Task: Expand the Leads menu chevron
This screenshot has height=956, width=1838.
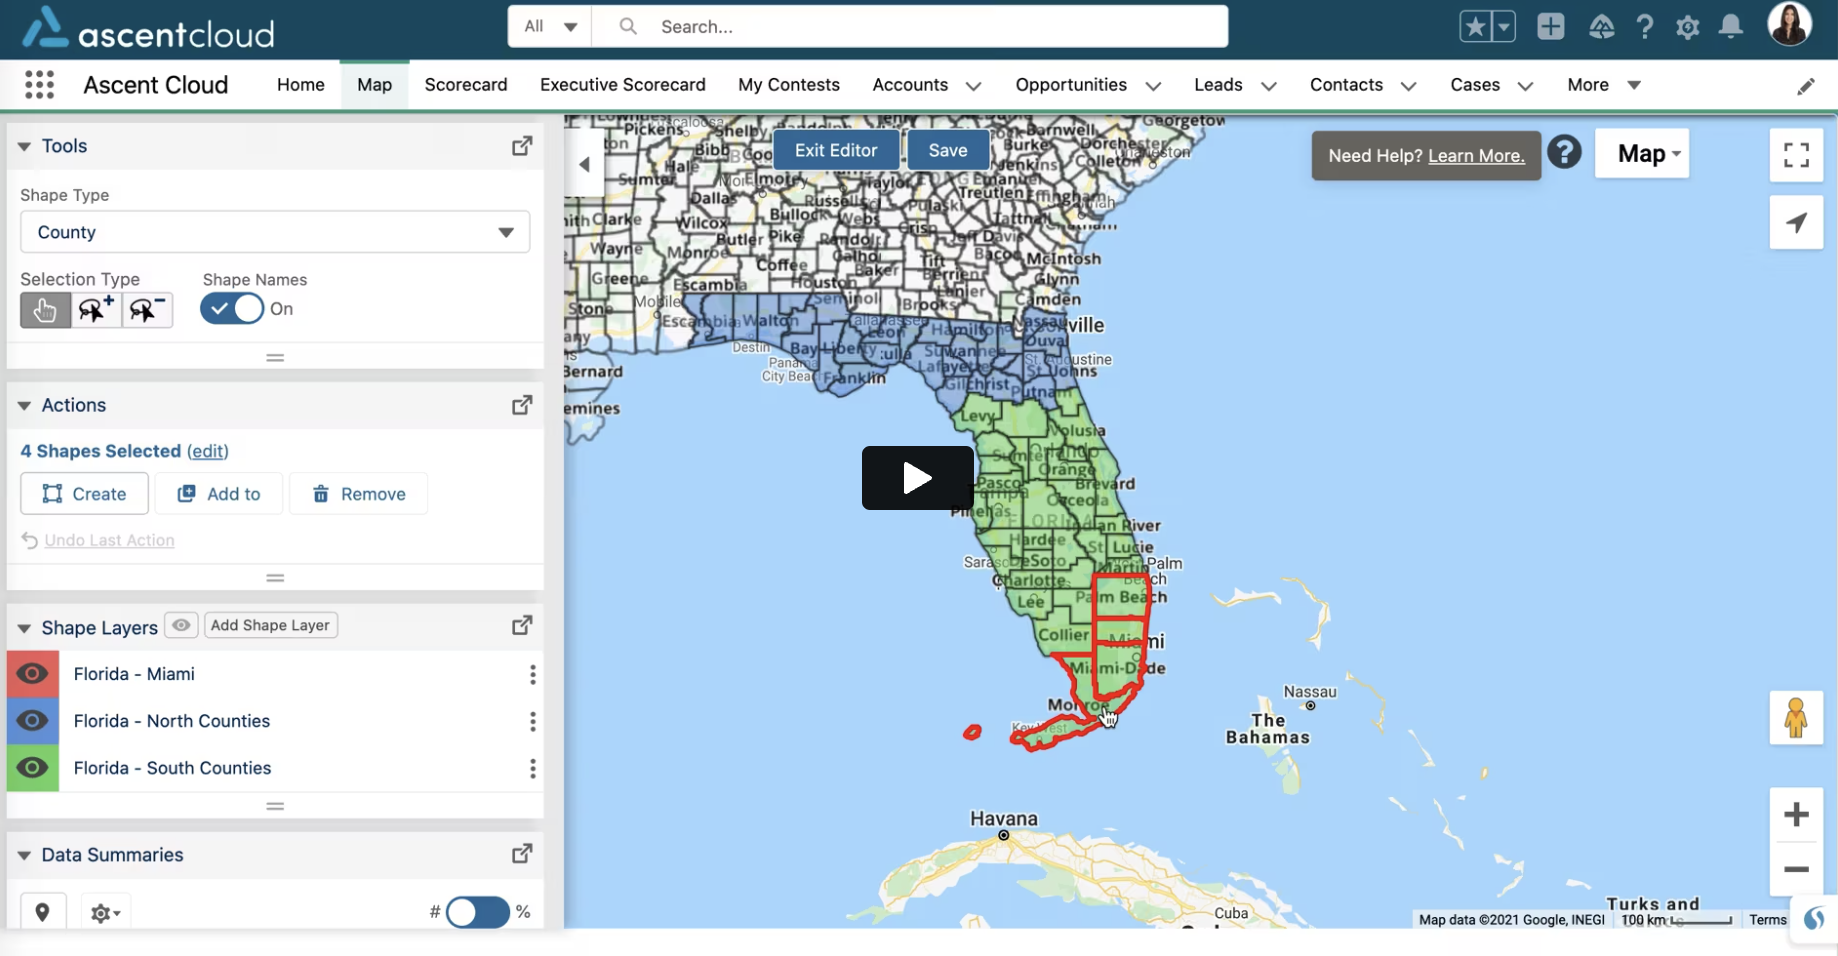Action: click(x=1269, y=86)
